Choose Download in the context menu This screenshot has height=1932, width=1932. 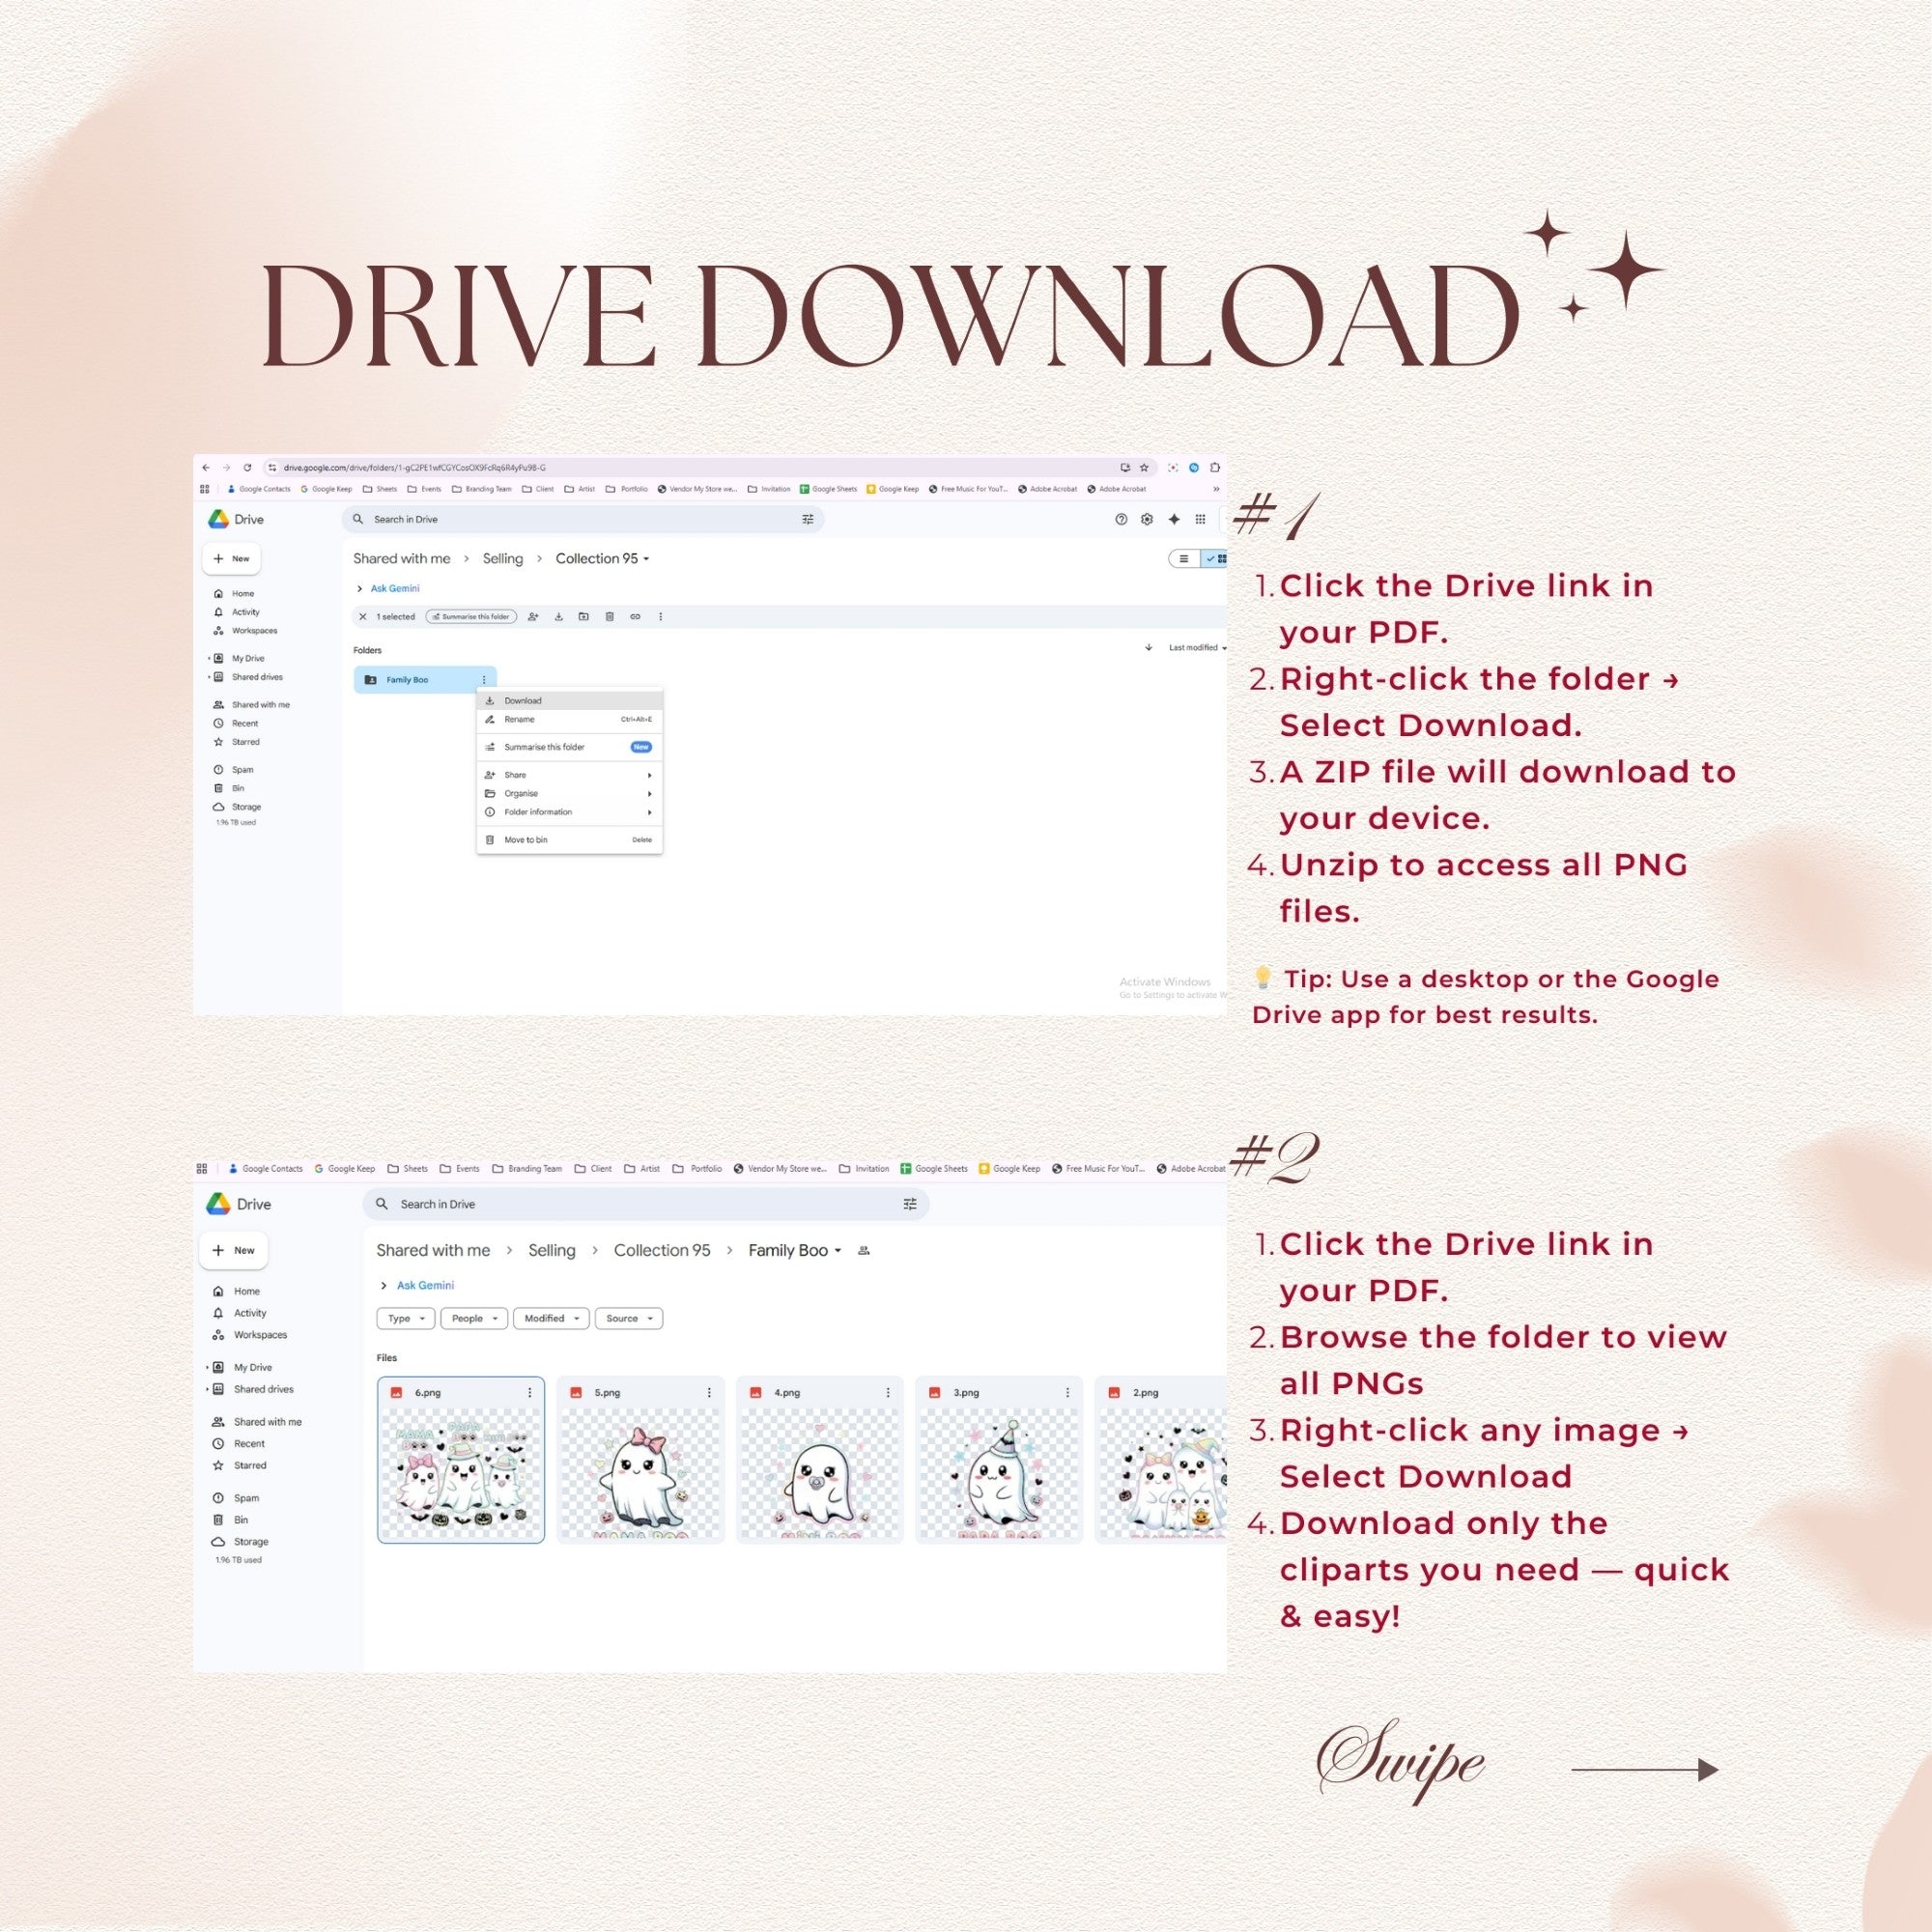569,701
